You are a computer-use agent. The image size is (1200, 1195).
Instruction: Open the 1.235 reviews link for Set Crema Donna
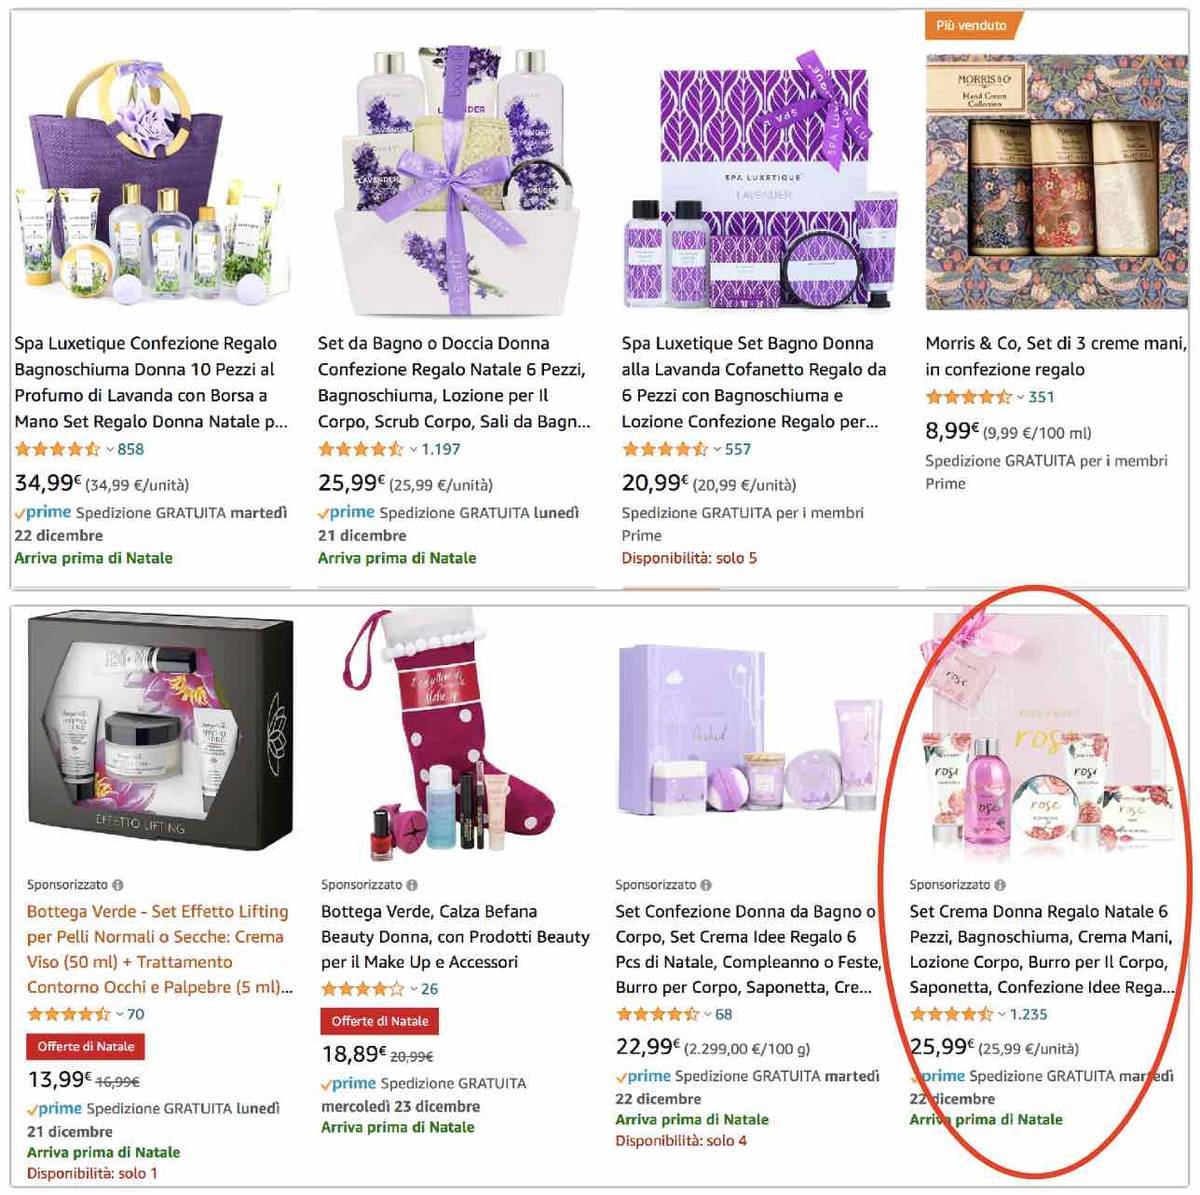click(x=1028, y=1014)
